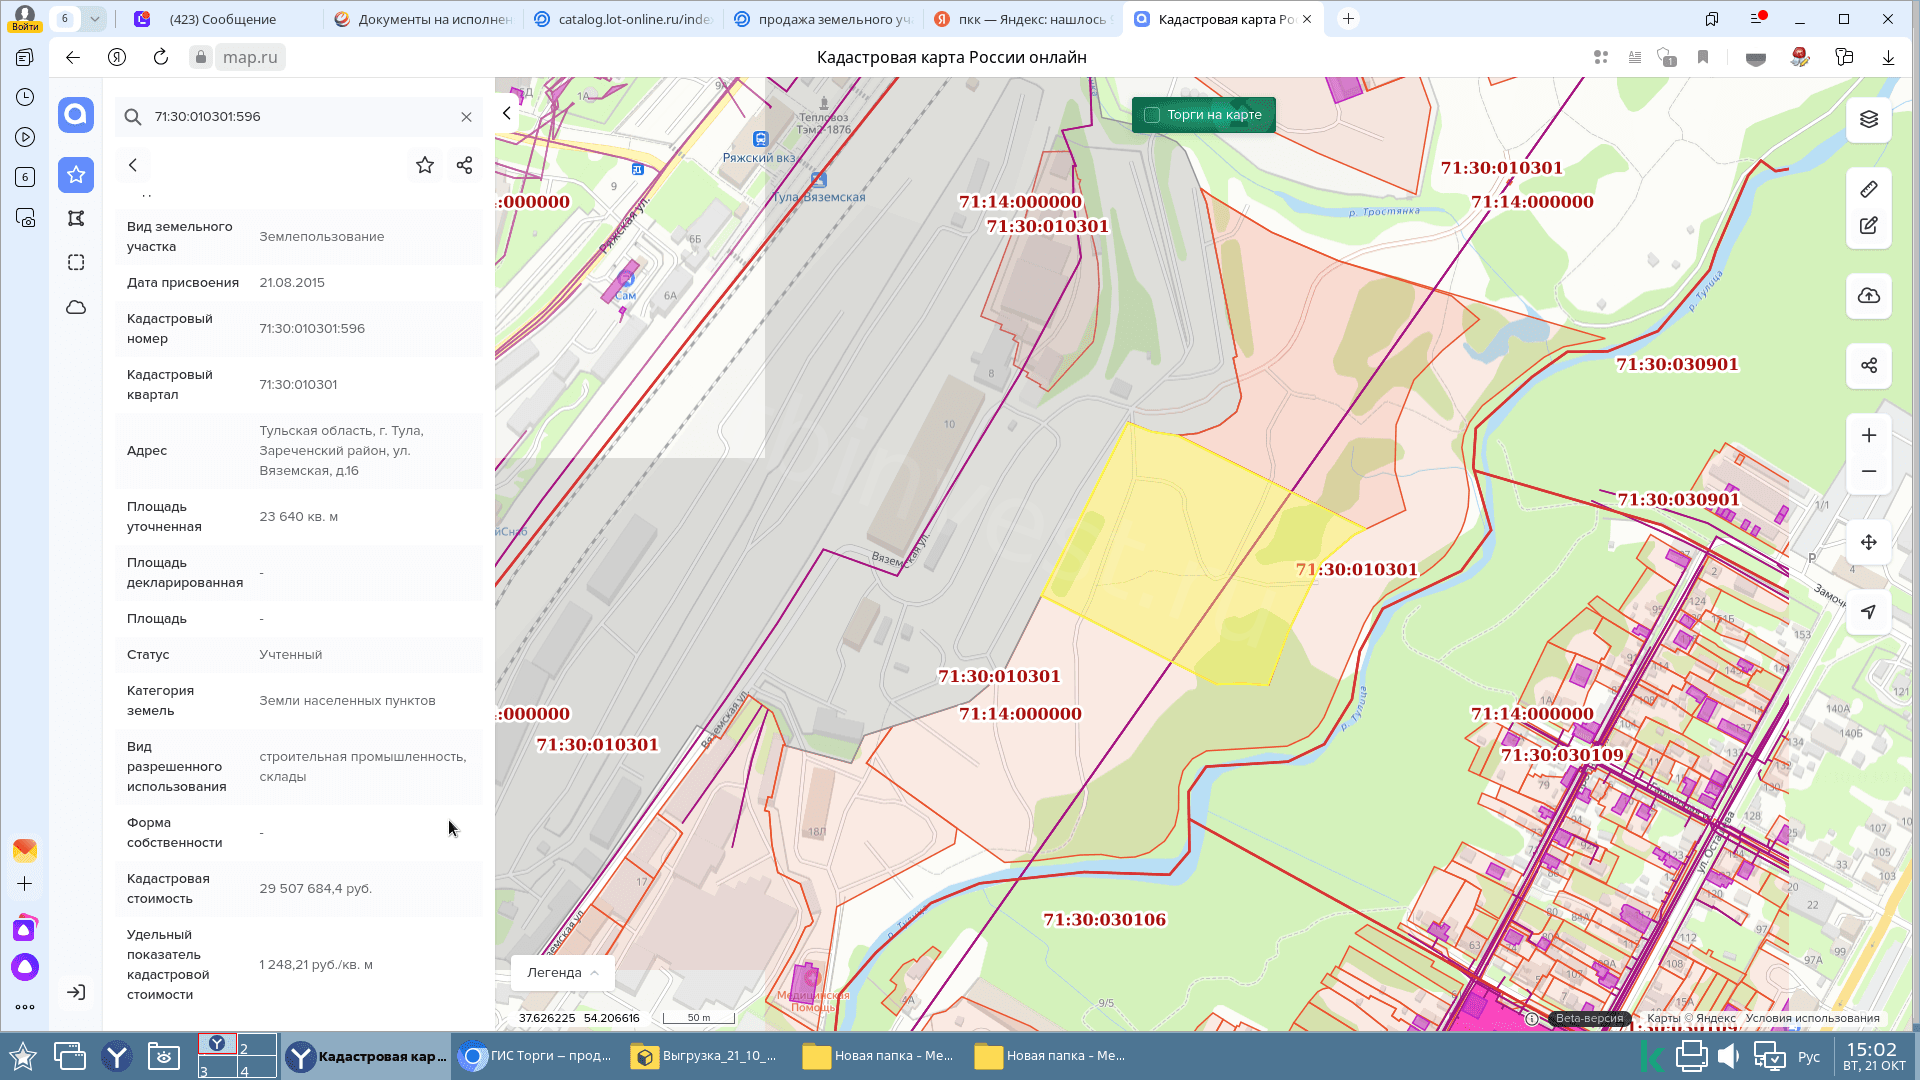
Task: Zoom out the map with minus button
Action: click(1868, 472)
